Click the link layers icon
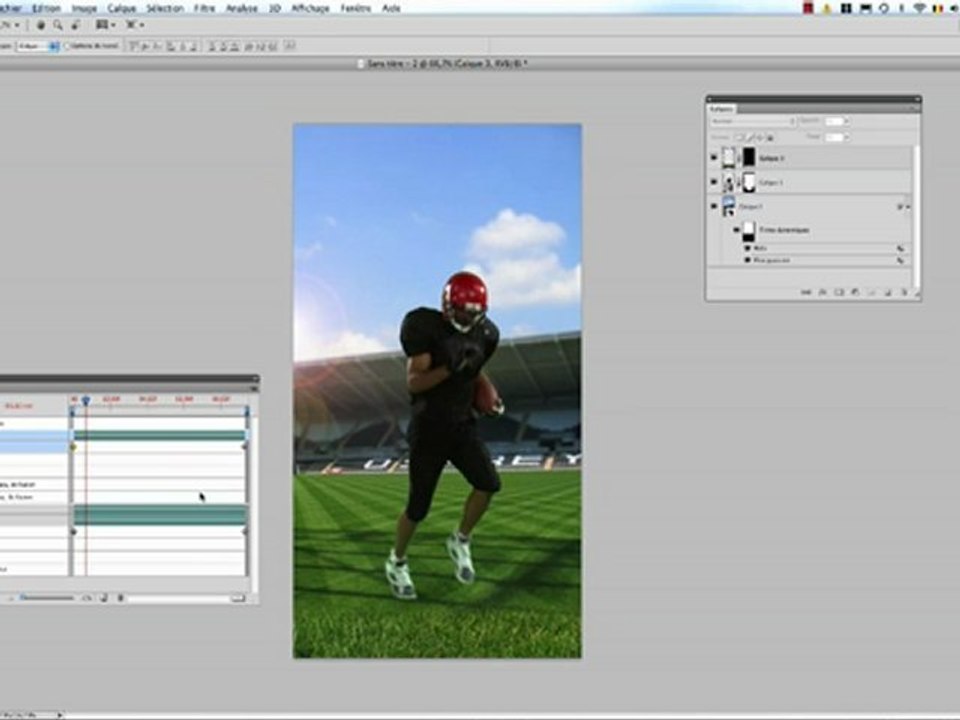The height and width of the screenshot is (720, 960). [806, 293]
